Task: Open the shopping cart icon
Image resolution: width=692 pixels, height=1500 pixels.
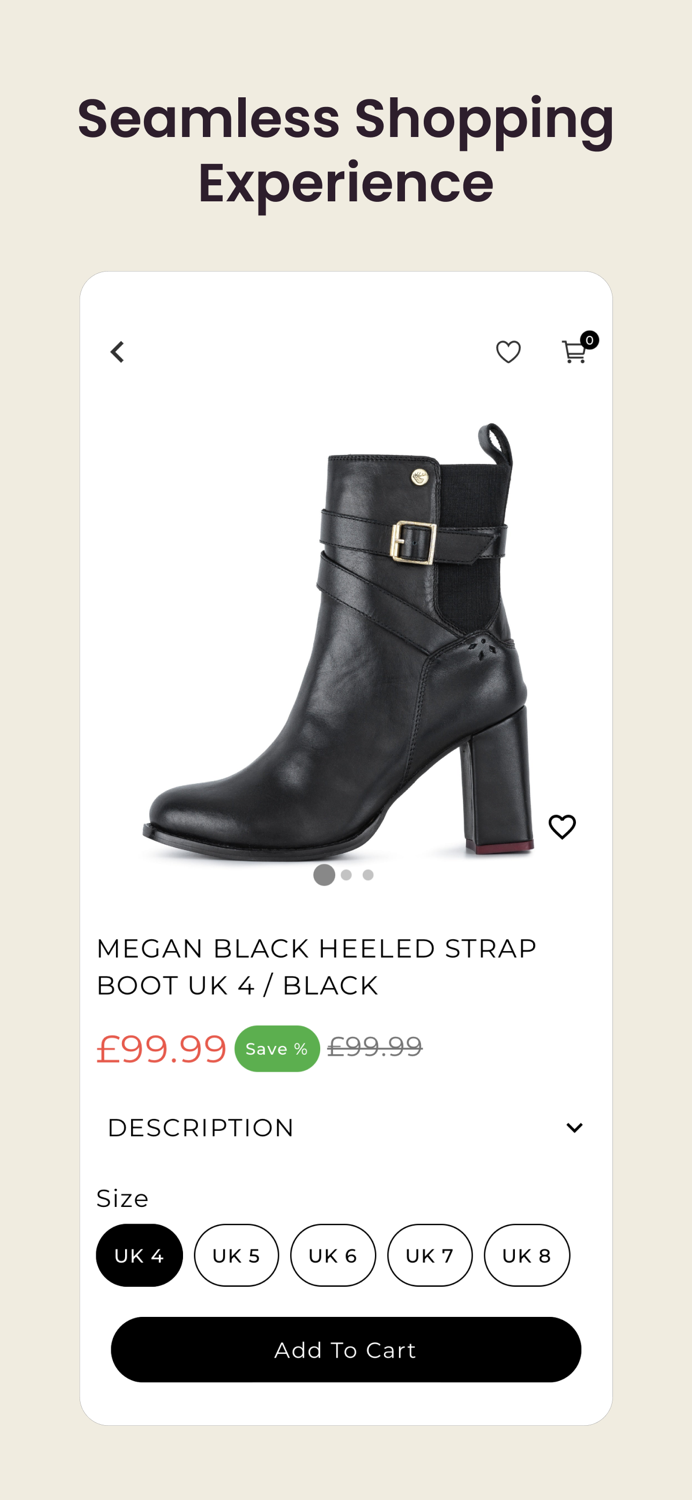Action: point(573,352)
